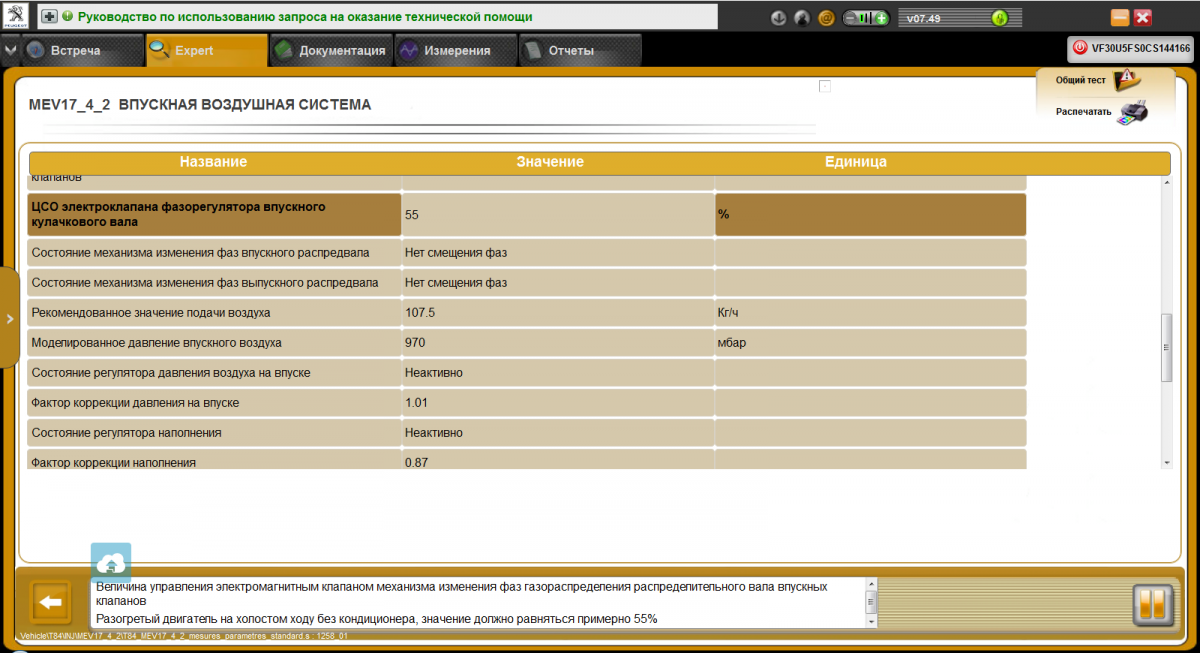Click the download arrow icon in top bar
This screenshot has height=653, width=1200.
tap(778, 18)
